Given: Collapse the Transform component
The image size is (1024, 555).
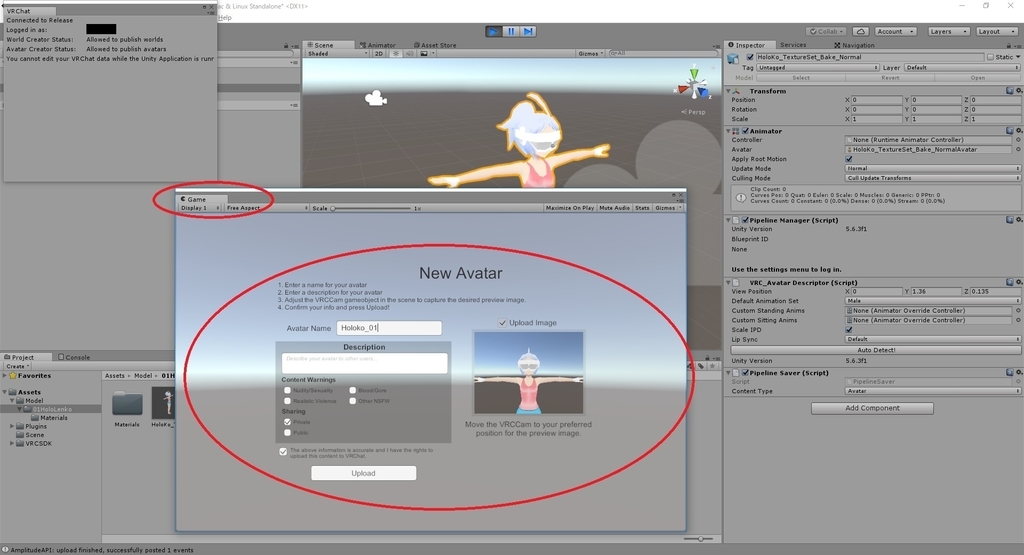Looking at the screenshot, I should click(x=729, y=91).
